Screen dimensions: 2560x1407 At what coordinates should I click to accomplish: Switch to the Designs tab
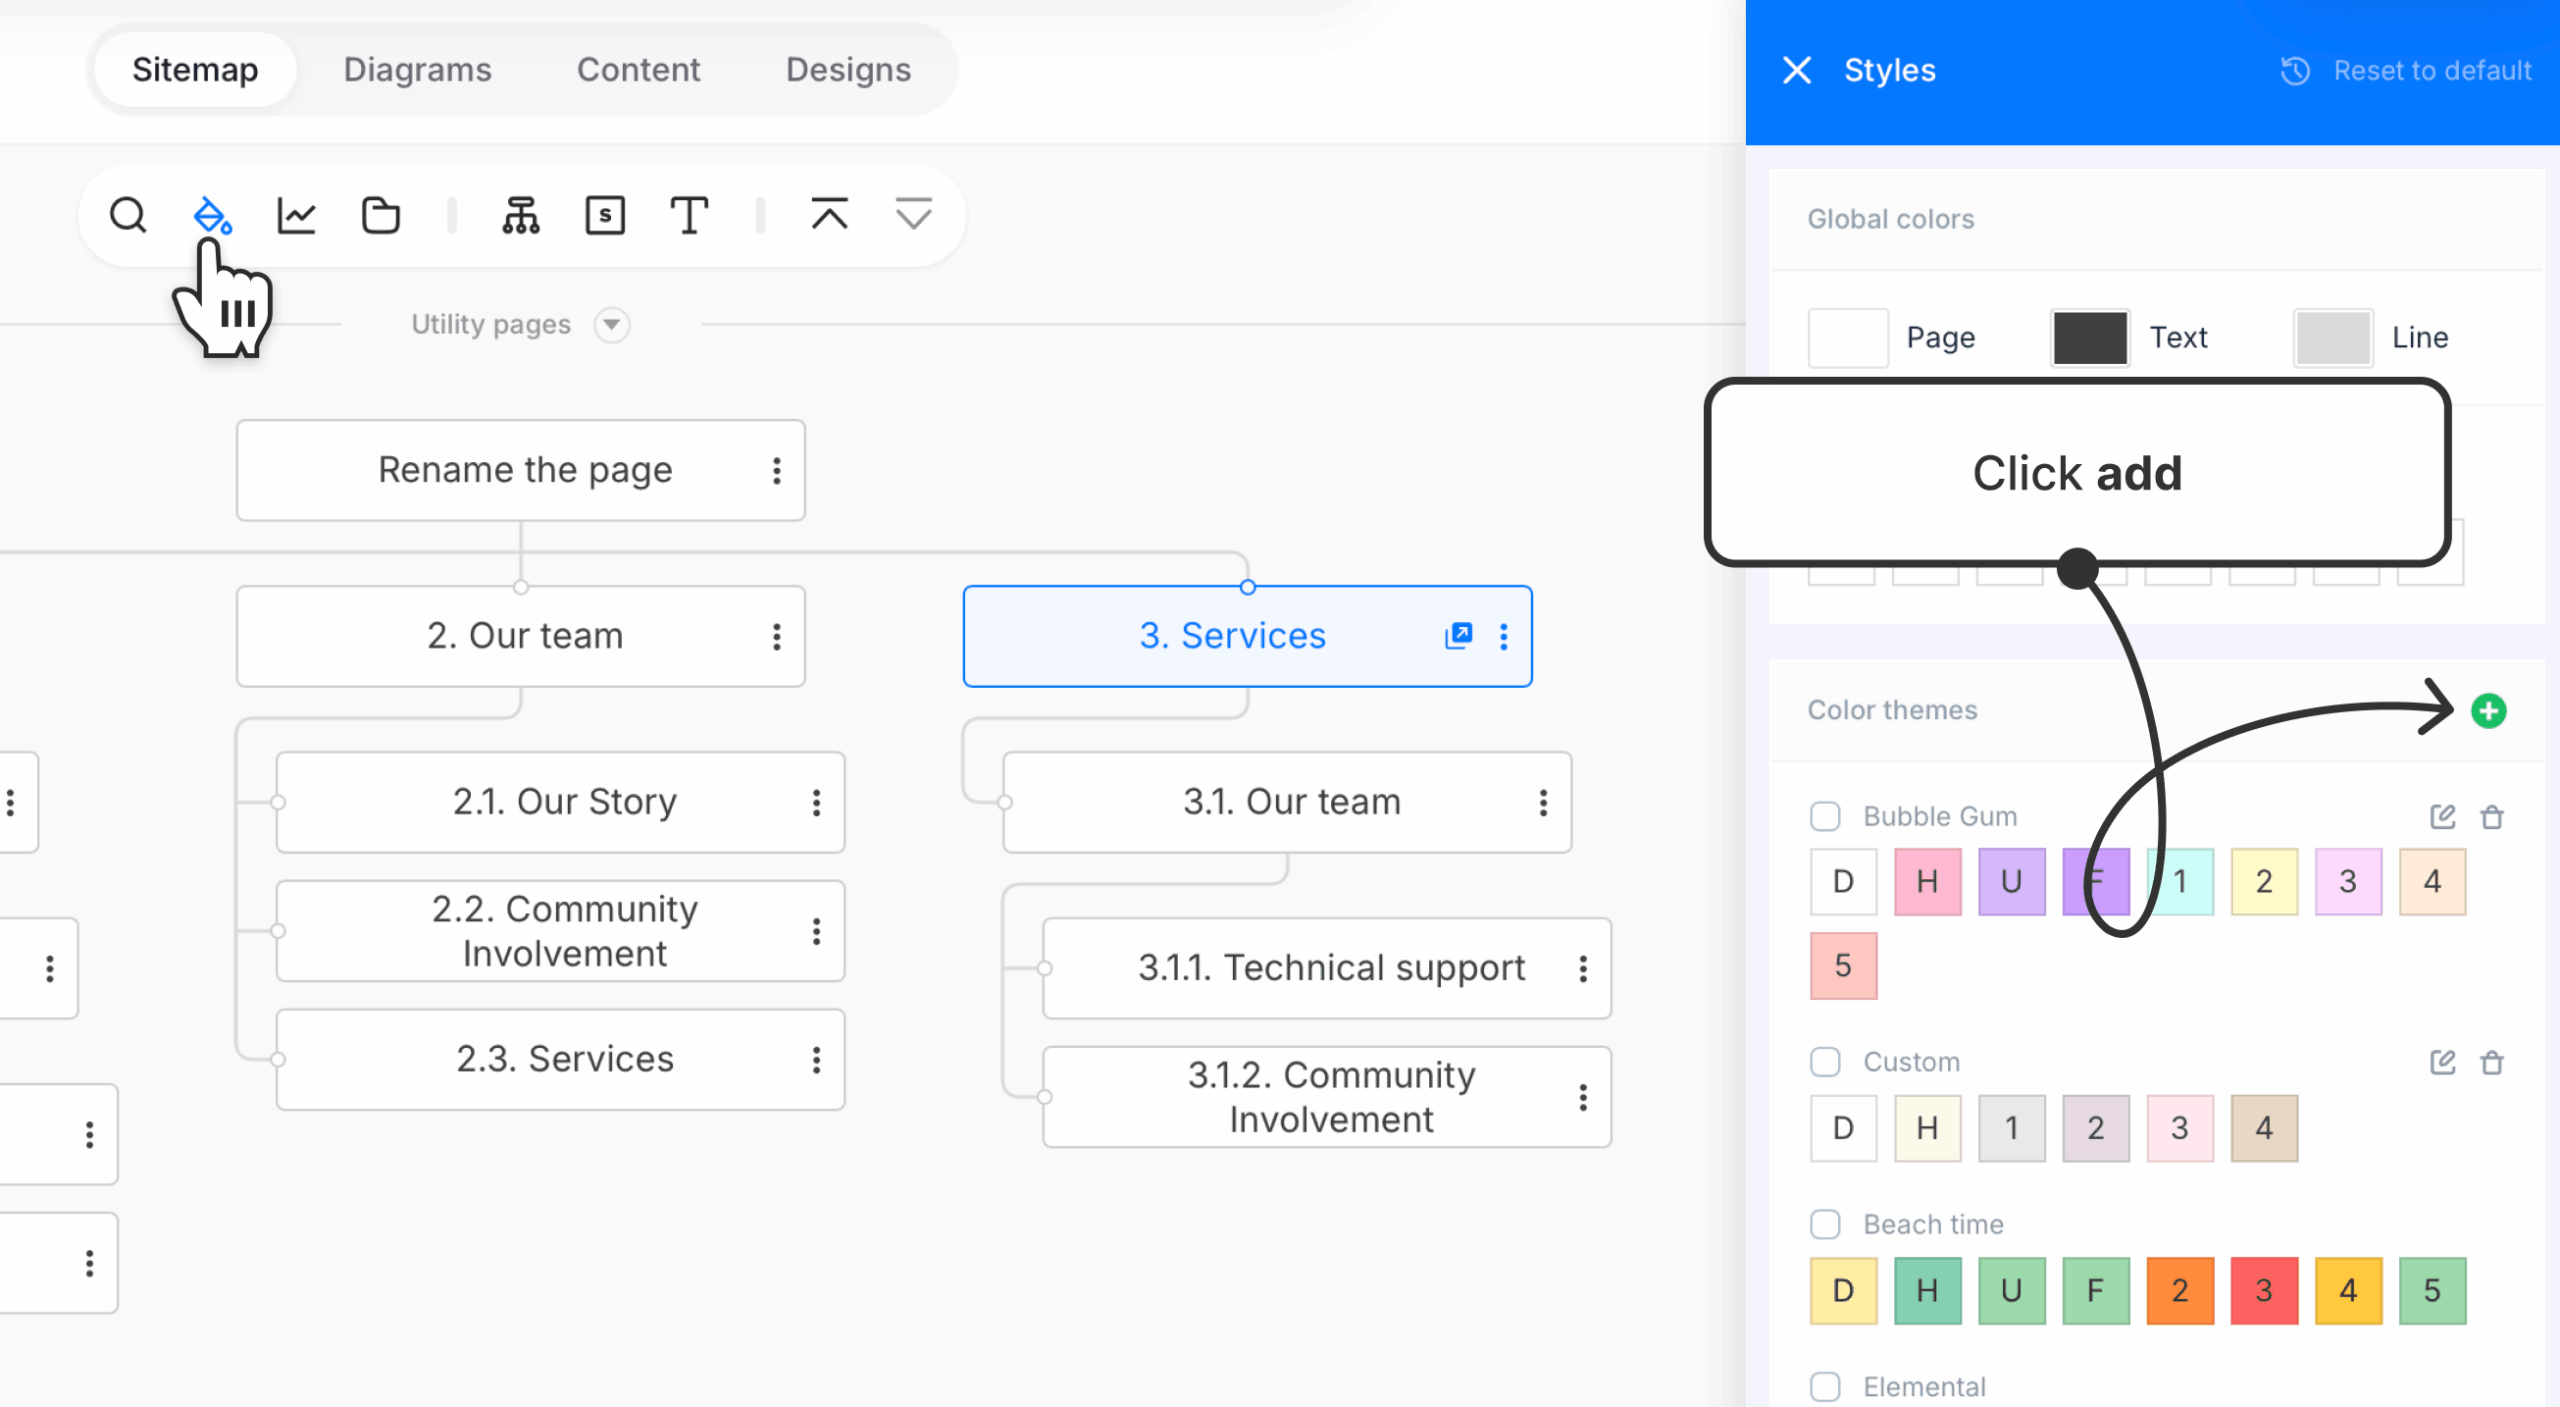tap(848, 70)
